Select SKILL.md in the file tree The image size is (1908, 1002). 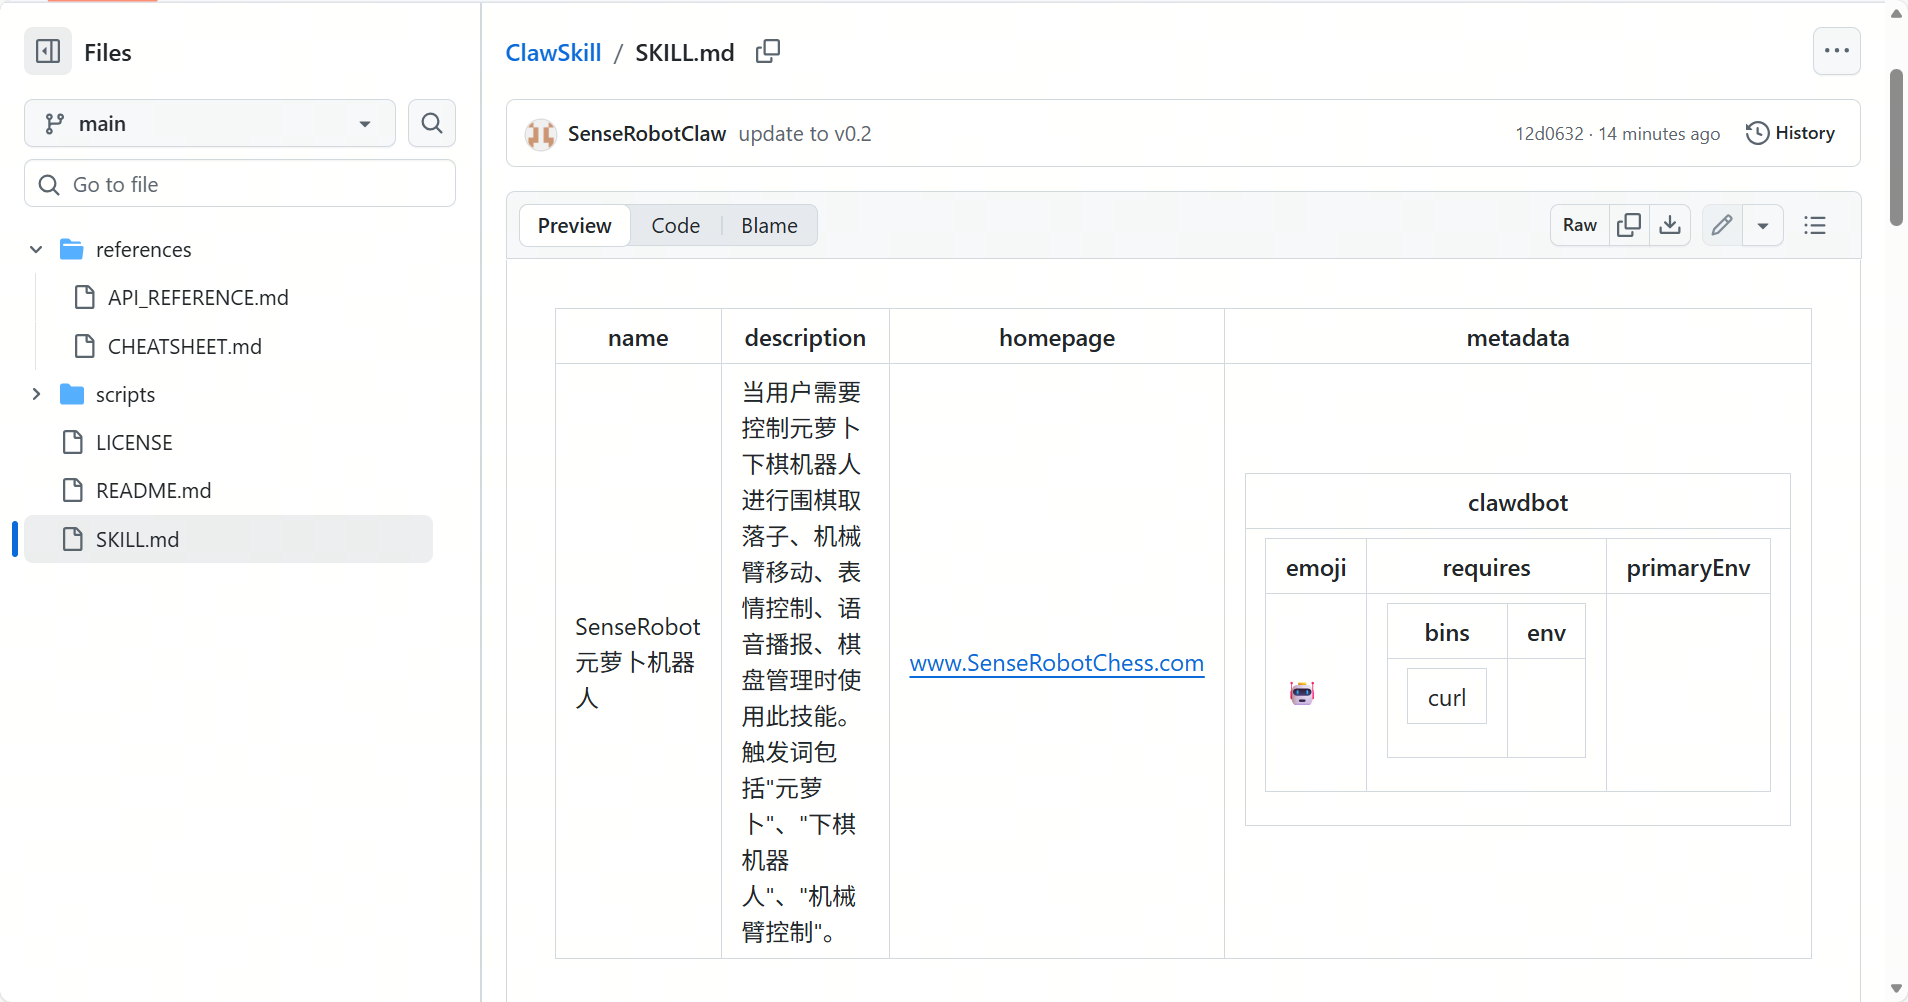(x=228, y=539)
